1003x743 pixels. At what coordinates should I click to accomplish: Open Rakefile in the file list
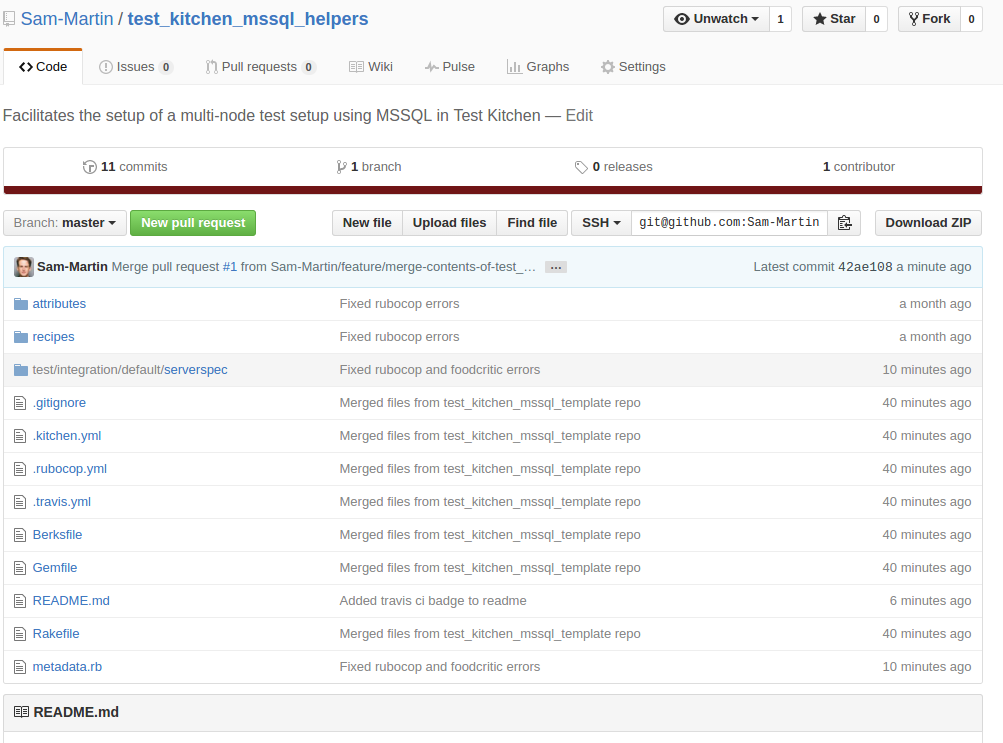click(56, 634)
